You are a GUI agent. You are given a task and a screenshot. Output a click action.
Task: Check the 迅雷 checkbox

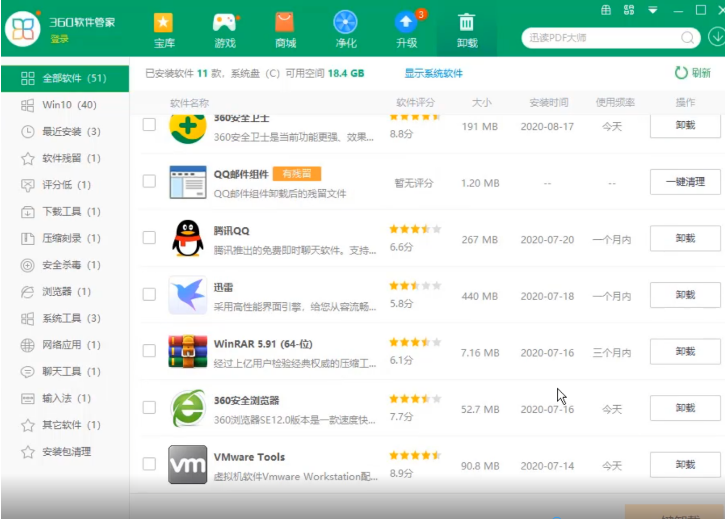point(149,294)
